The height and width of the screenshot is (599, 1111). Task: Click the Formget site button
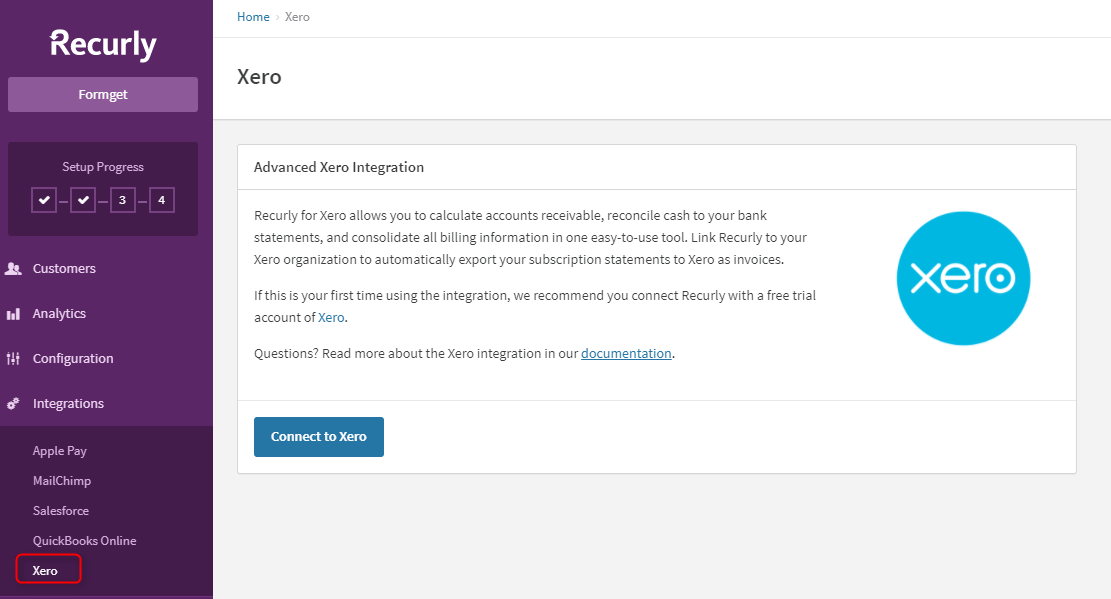tap(103, 94)
